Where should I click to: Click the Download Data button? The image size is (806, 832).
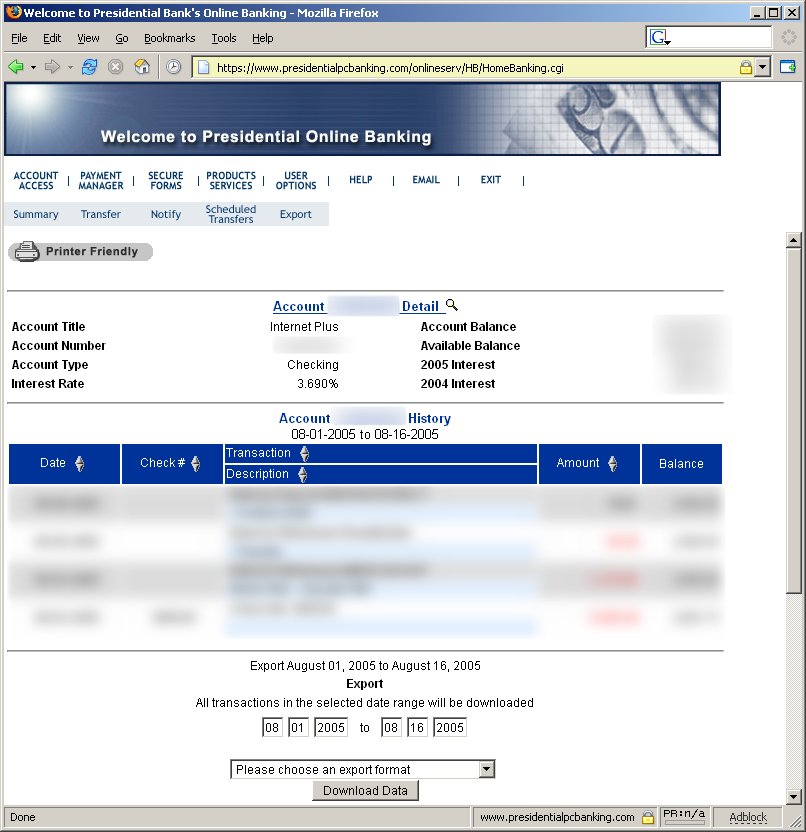click(365, 790)
